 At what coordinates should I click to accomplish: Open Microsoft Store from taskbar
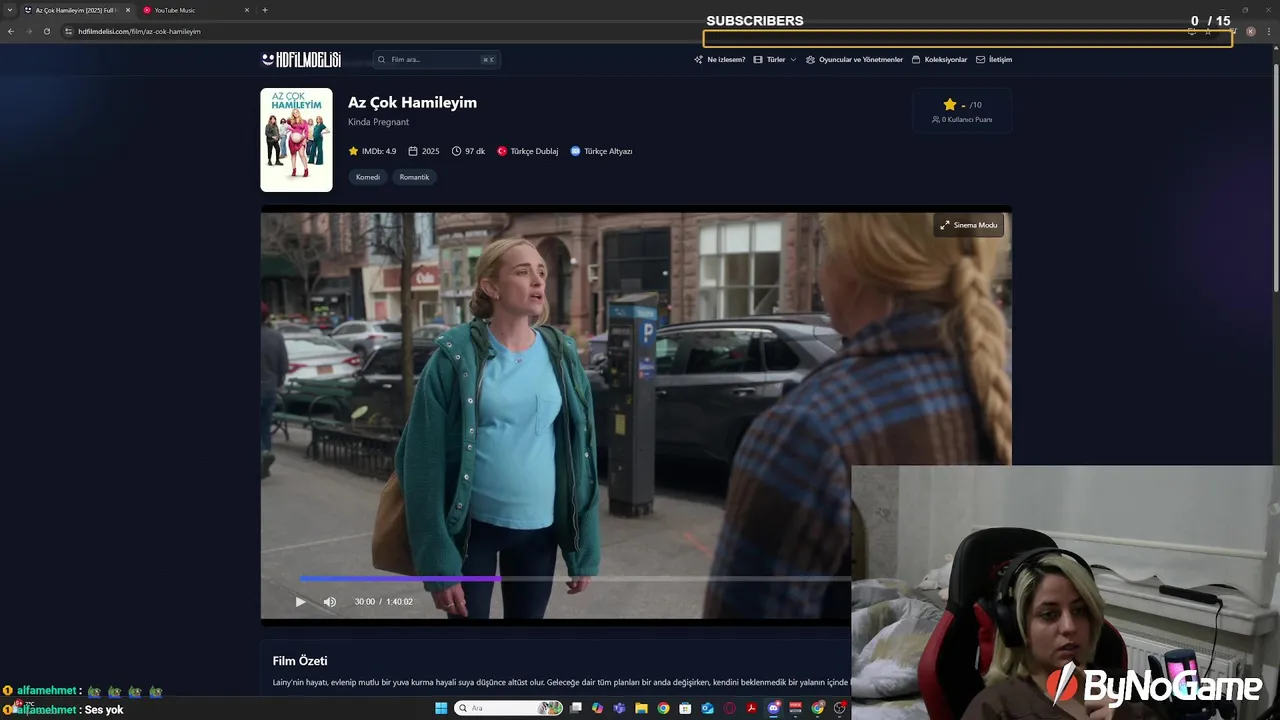coord(685,708)
